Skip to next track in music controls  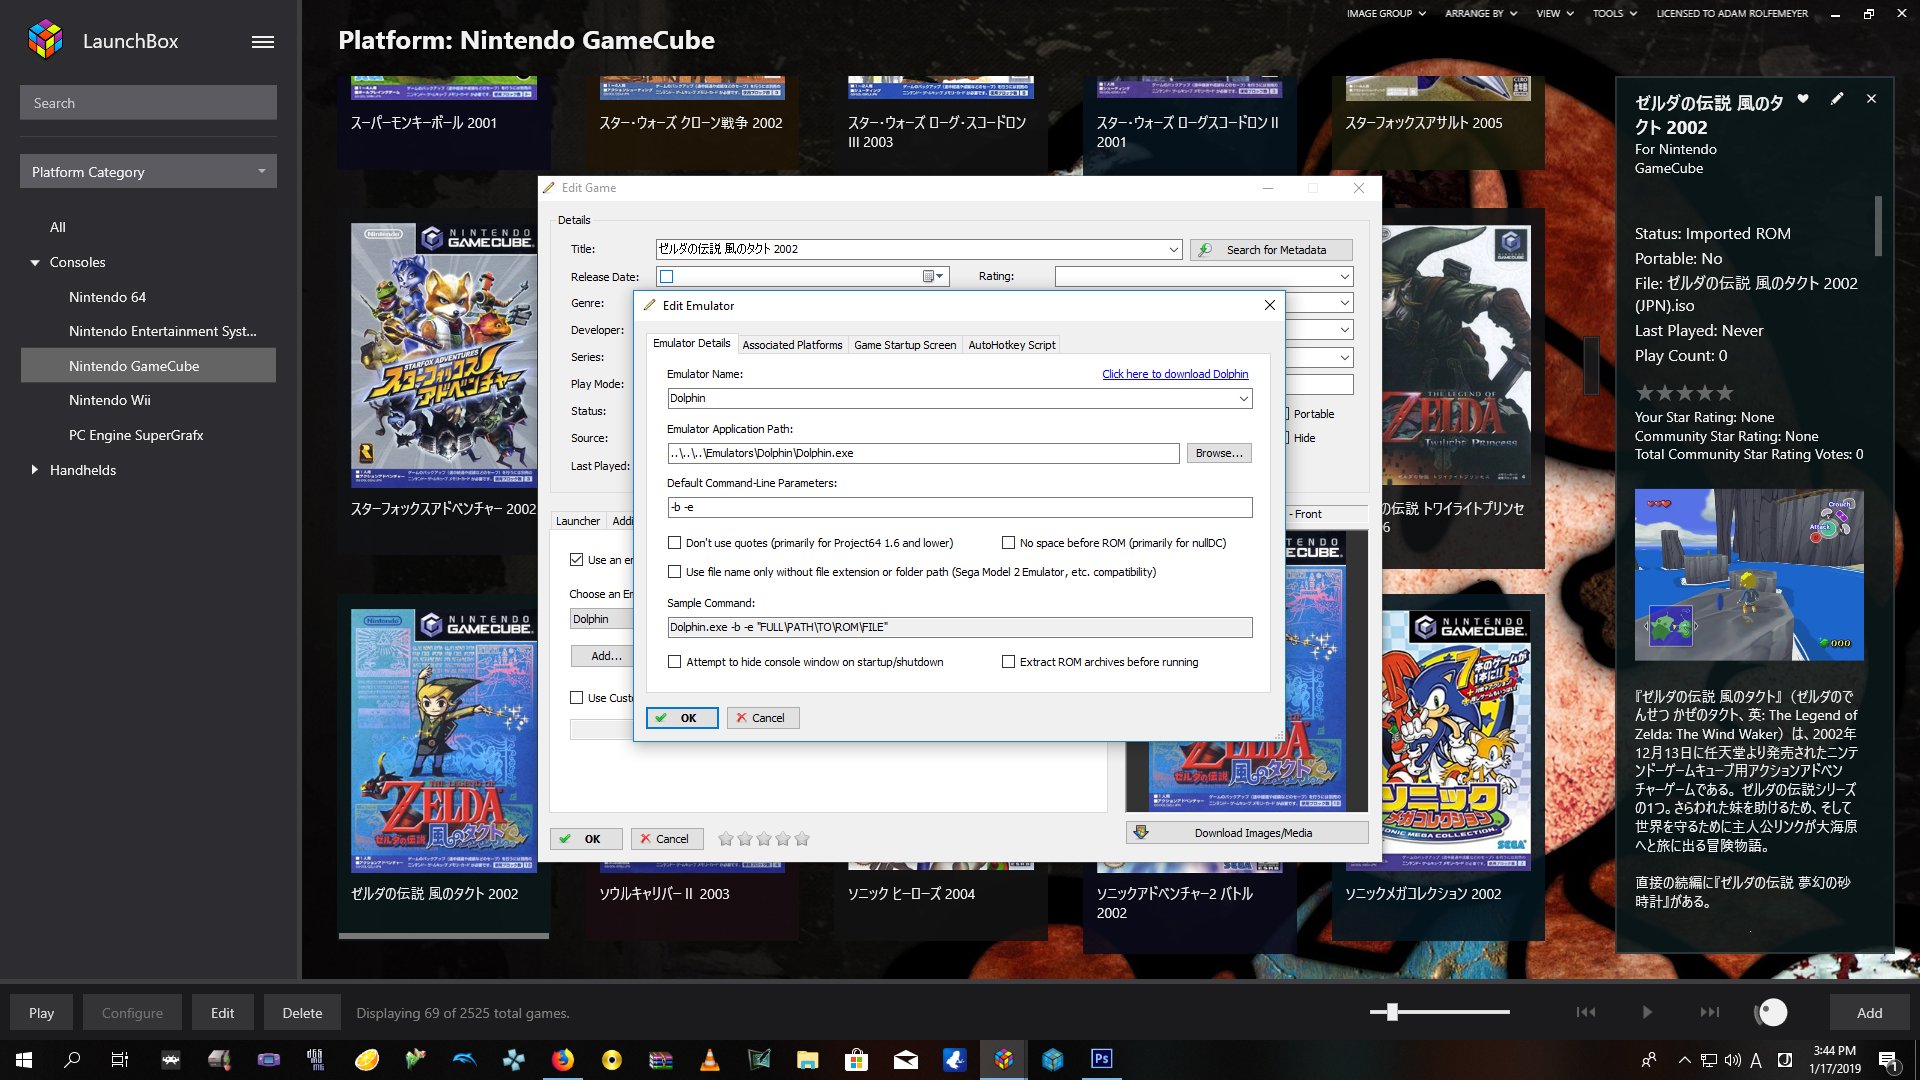tap(1710, 1012)
